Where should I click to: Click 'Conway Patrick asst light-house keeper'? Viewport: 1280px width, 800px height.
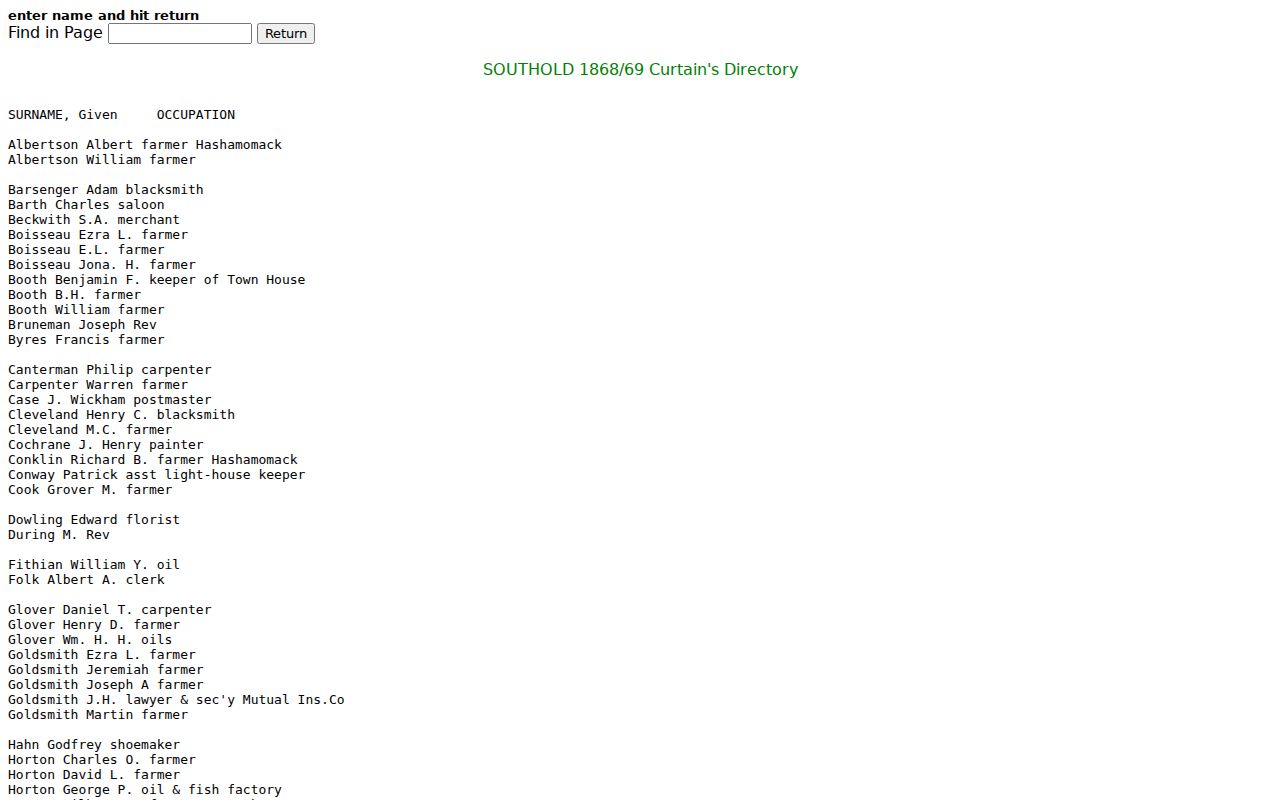[x=157, y=475]
